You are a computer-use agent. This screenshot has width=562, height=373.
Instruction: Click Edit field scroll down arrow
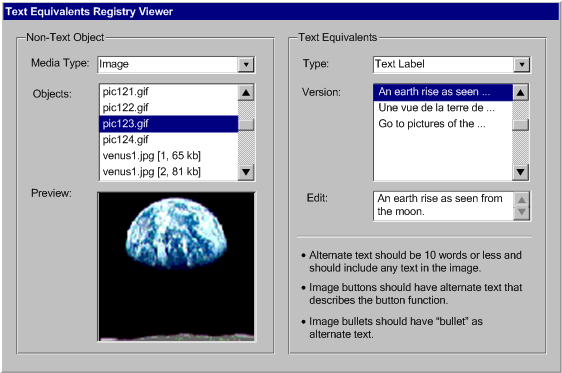click(522, 212)
